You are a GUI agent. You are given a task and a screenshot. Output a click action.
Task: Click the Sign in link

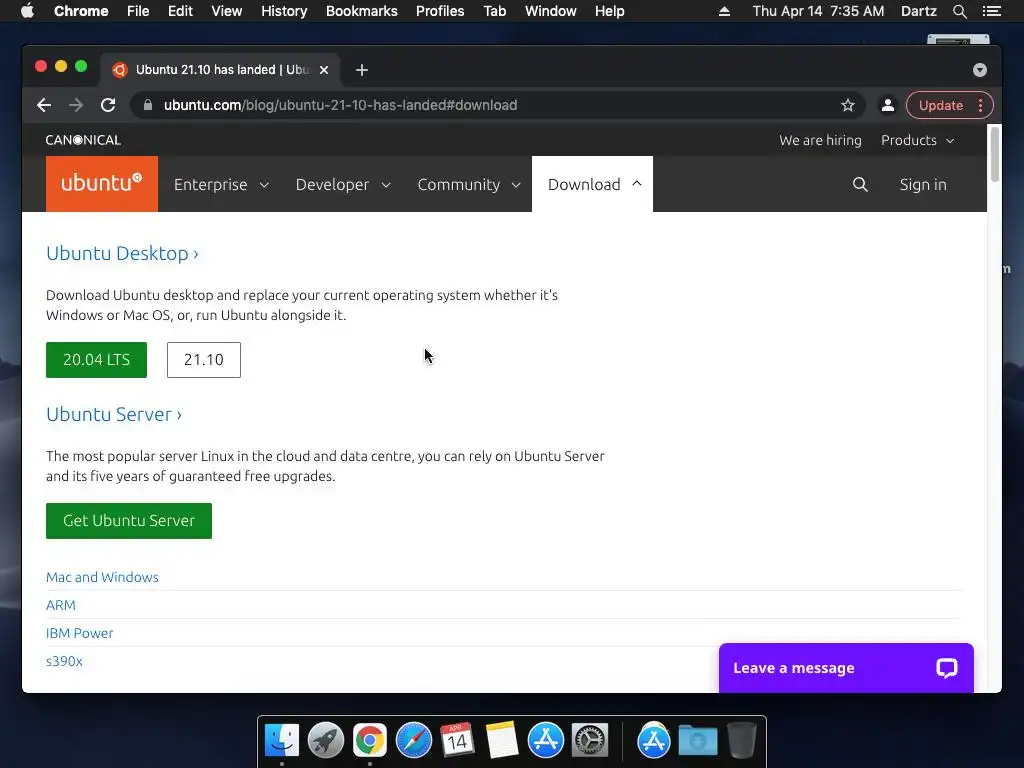[923, 185]
